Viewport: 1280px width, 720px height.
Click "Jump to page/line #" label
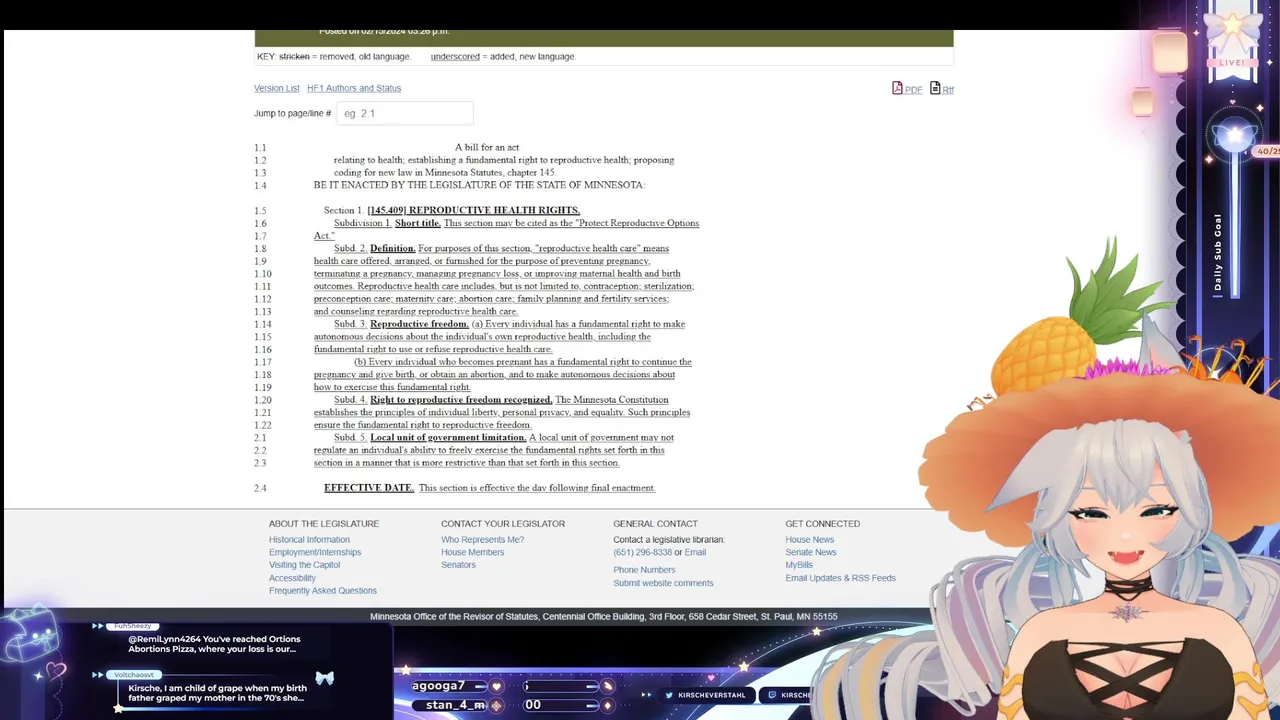[292, 113]
